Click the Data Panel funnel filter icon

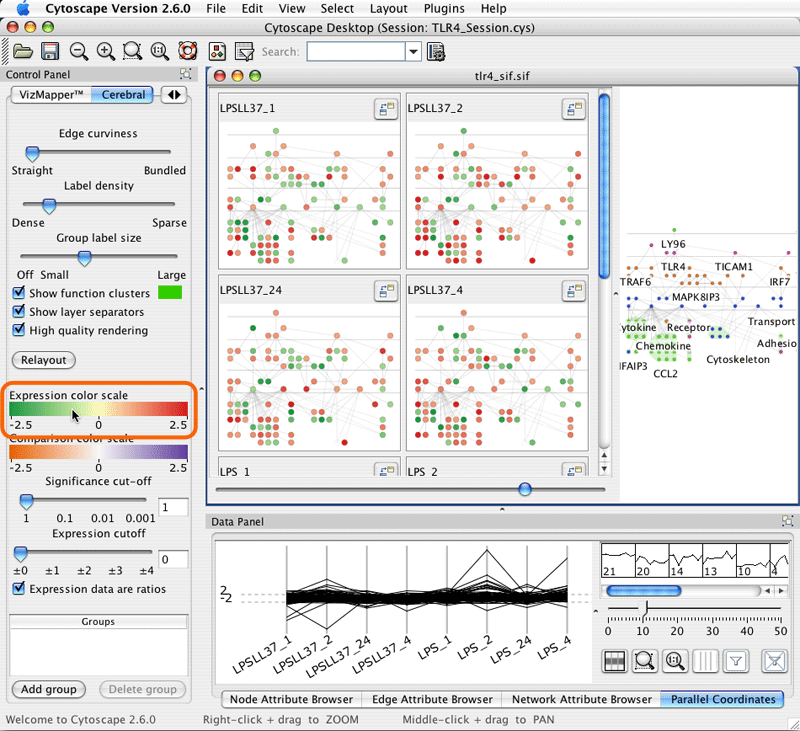736,661
